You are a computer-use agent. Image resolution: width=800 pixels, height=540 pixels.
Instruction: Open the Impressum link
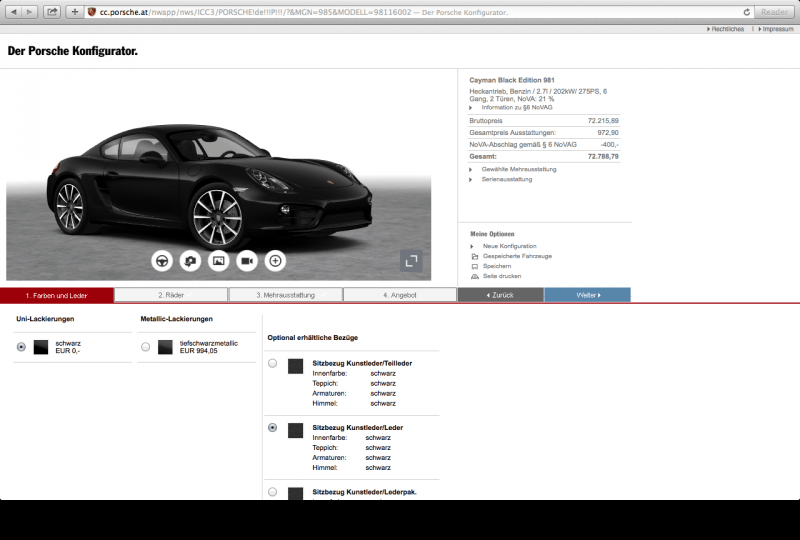coord(776,29)
